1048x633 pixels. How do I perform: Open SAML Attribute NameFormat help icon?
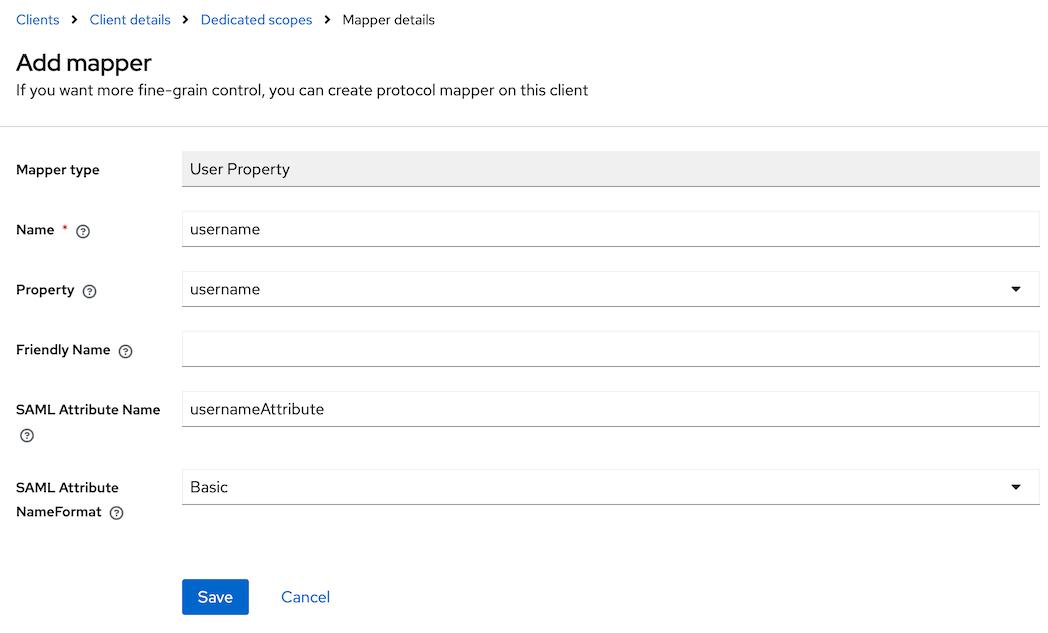(x=117, y=513)
